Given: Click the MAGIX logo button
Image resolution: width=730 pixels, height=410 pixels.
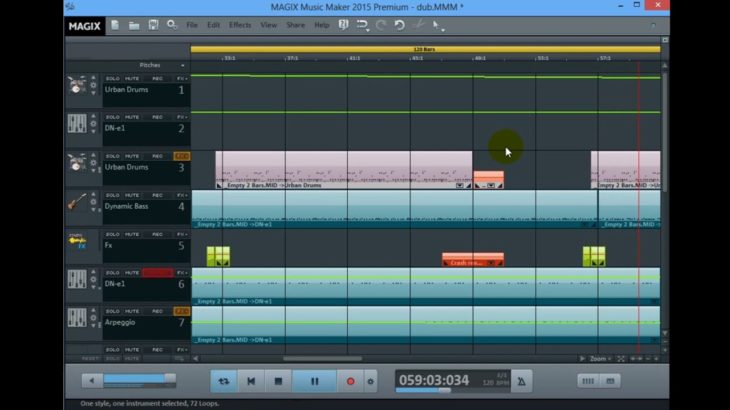Looking at the screenshot, I should (84, 26).
